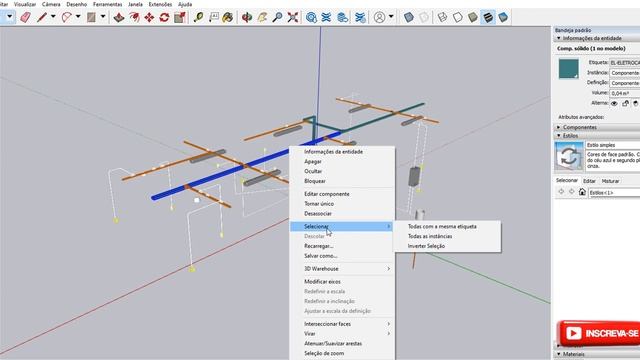Switch to the Misturar styles tab
Image resolution: width=640 pixels, height=360 pixels.
[610, 181]
